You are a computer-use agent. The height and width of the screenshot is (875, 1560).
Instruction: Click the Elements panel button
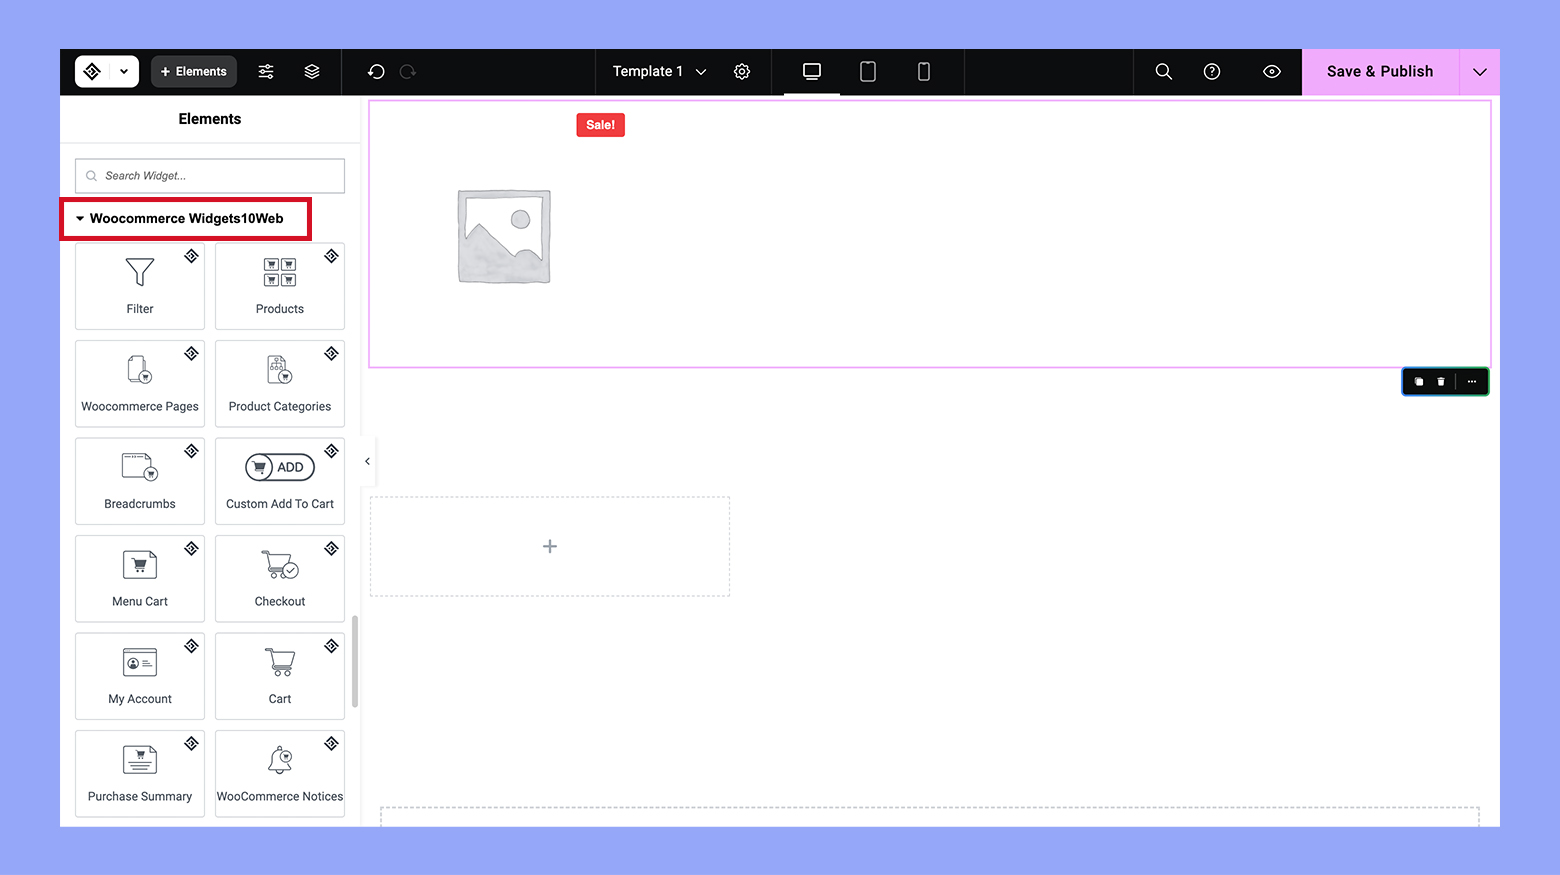point(193,71)
